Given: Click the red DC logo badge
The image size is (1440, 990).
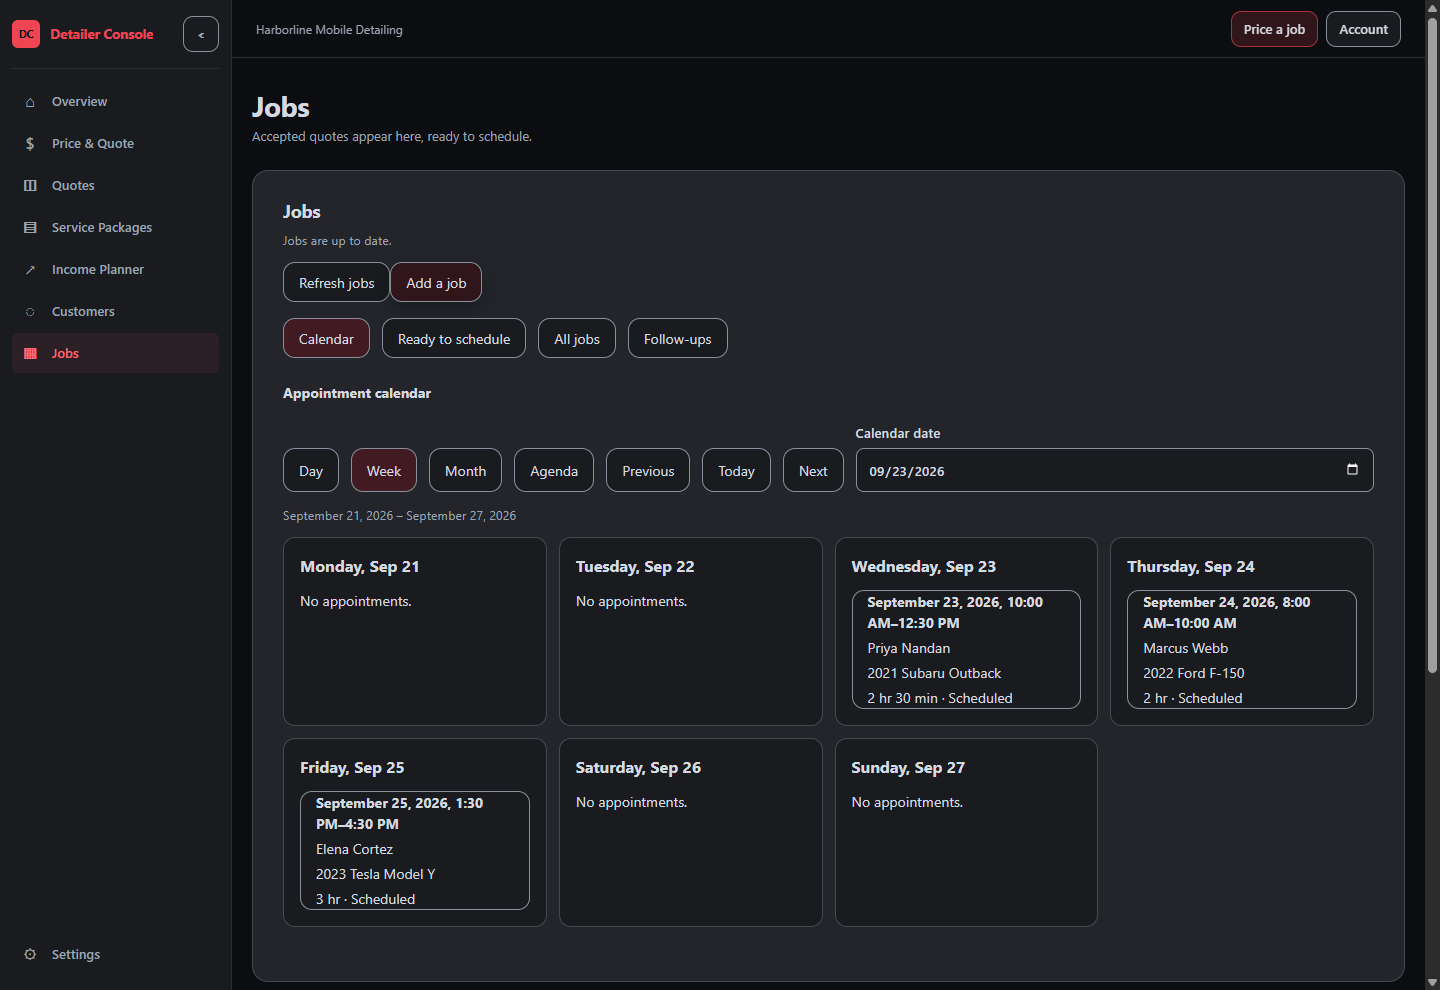Looking at the screenshot, I should (26, 34).
